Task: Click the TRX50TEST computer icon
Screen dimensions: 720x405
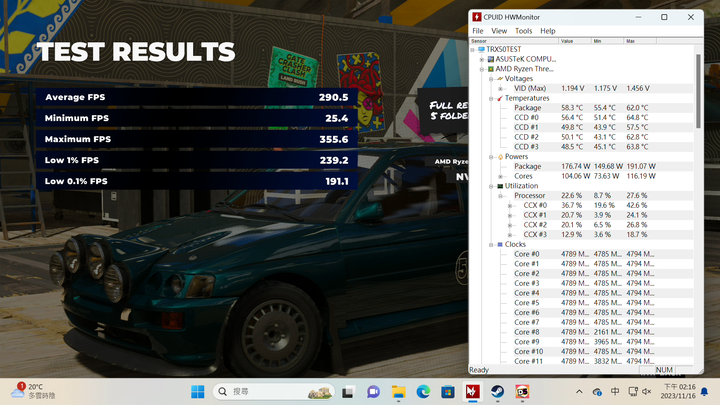Action: [x=481, y=49]
